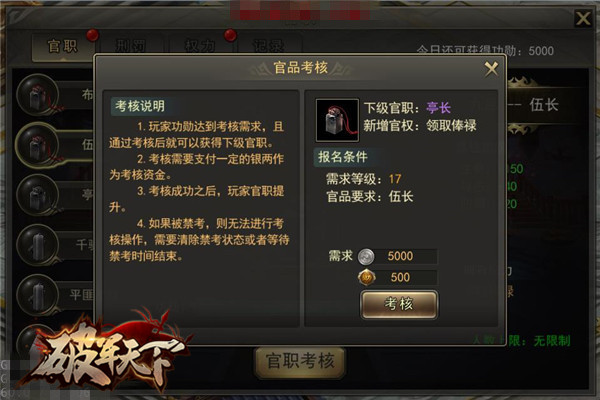Select the 千骑 seal icon in the rank list

tap(38, 245)
